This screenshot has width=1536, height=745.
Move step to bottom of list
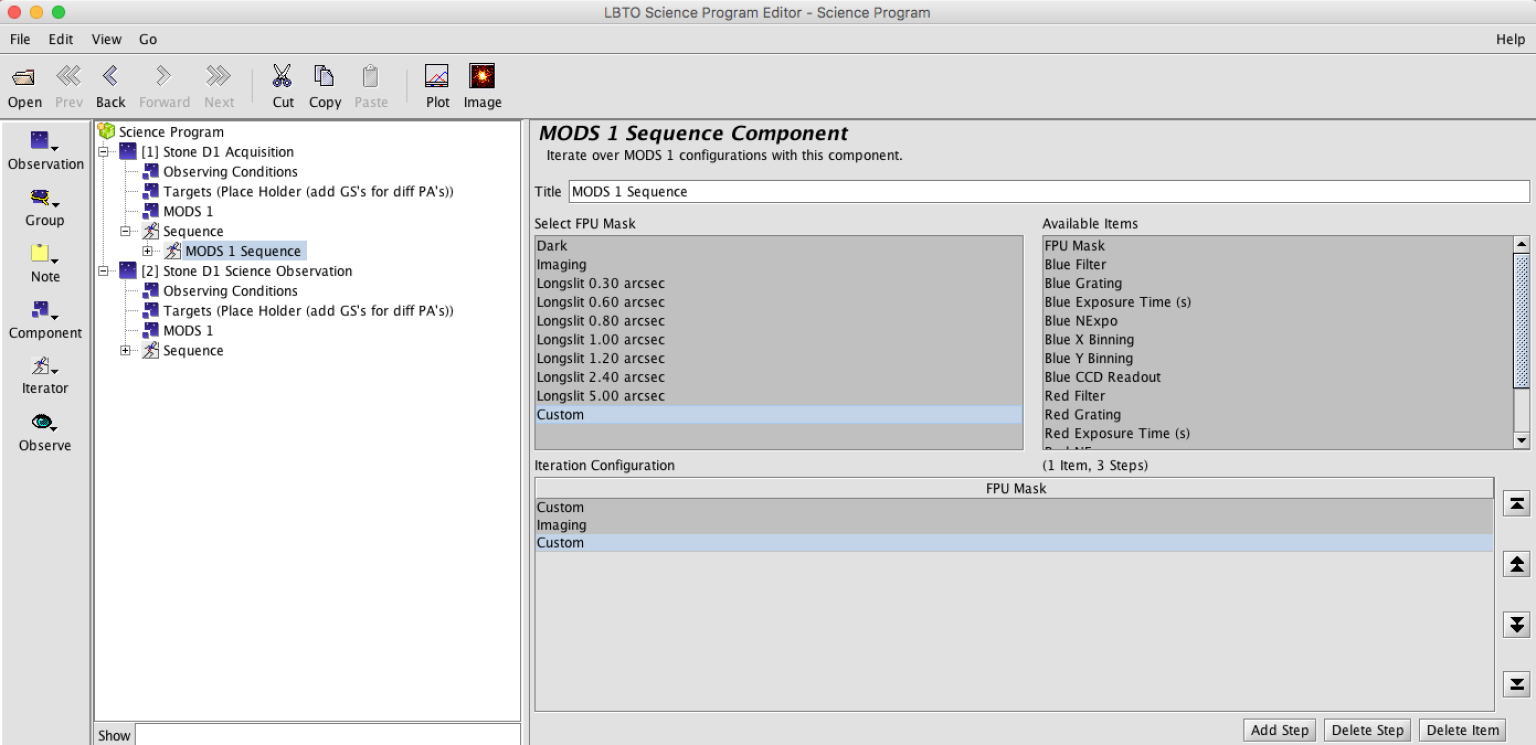click(1517, 685)
